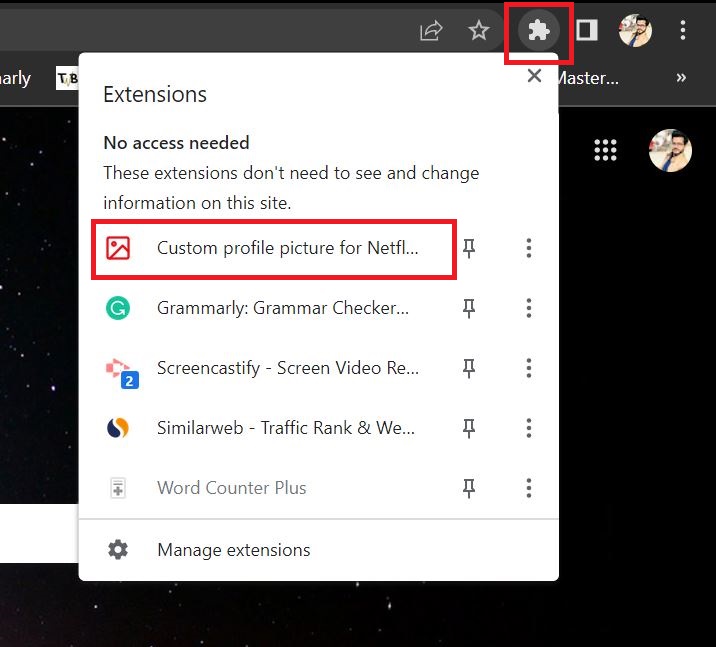Image resolution: width=716 pixels, height=647 pixels.
Task: Toggle the browser side panel icon
Action: click(x=587, y=31)
